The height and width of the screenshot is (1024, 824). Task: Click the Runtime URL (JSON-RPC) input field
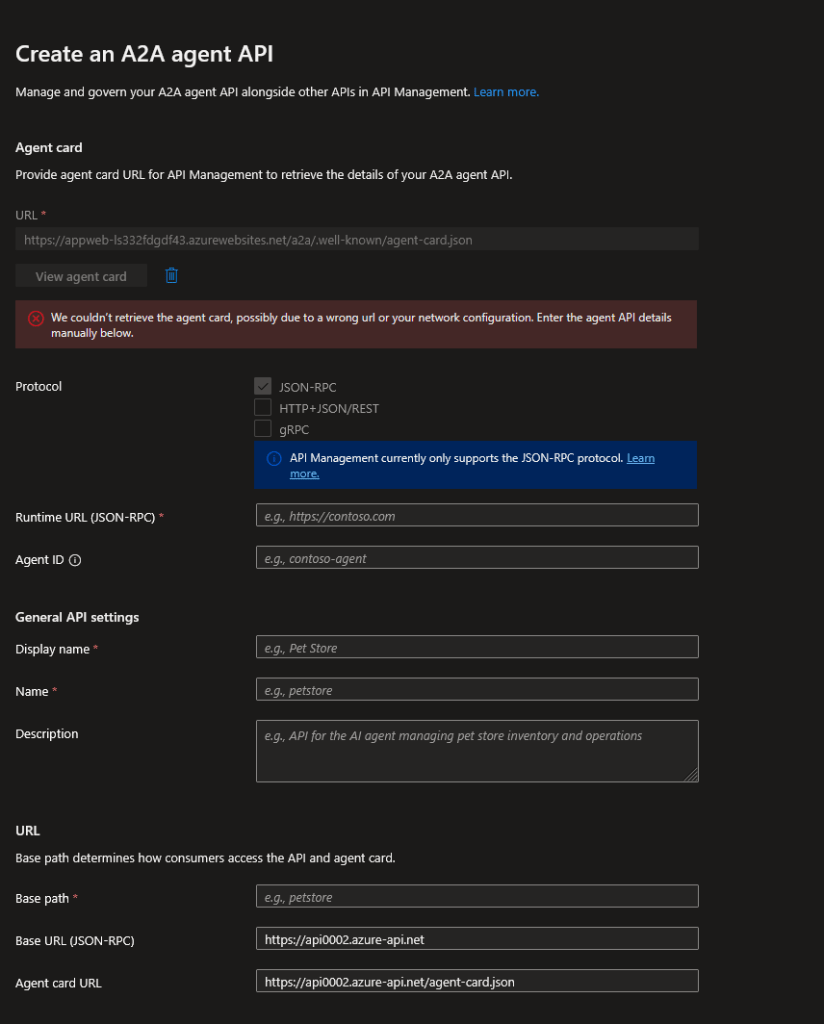[477, 514]
